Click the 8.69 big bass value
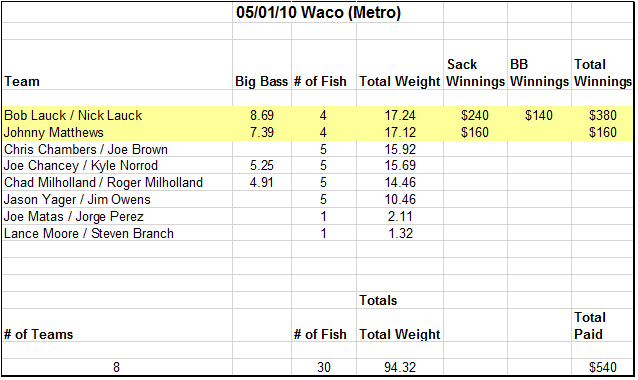638x380 pixels. 262,116
